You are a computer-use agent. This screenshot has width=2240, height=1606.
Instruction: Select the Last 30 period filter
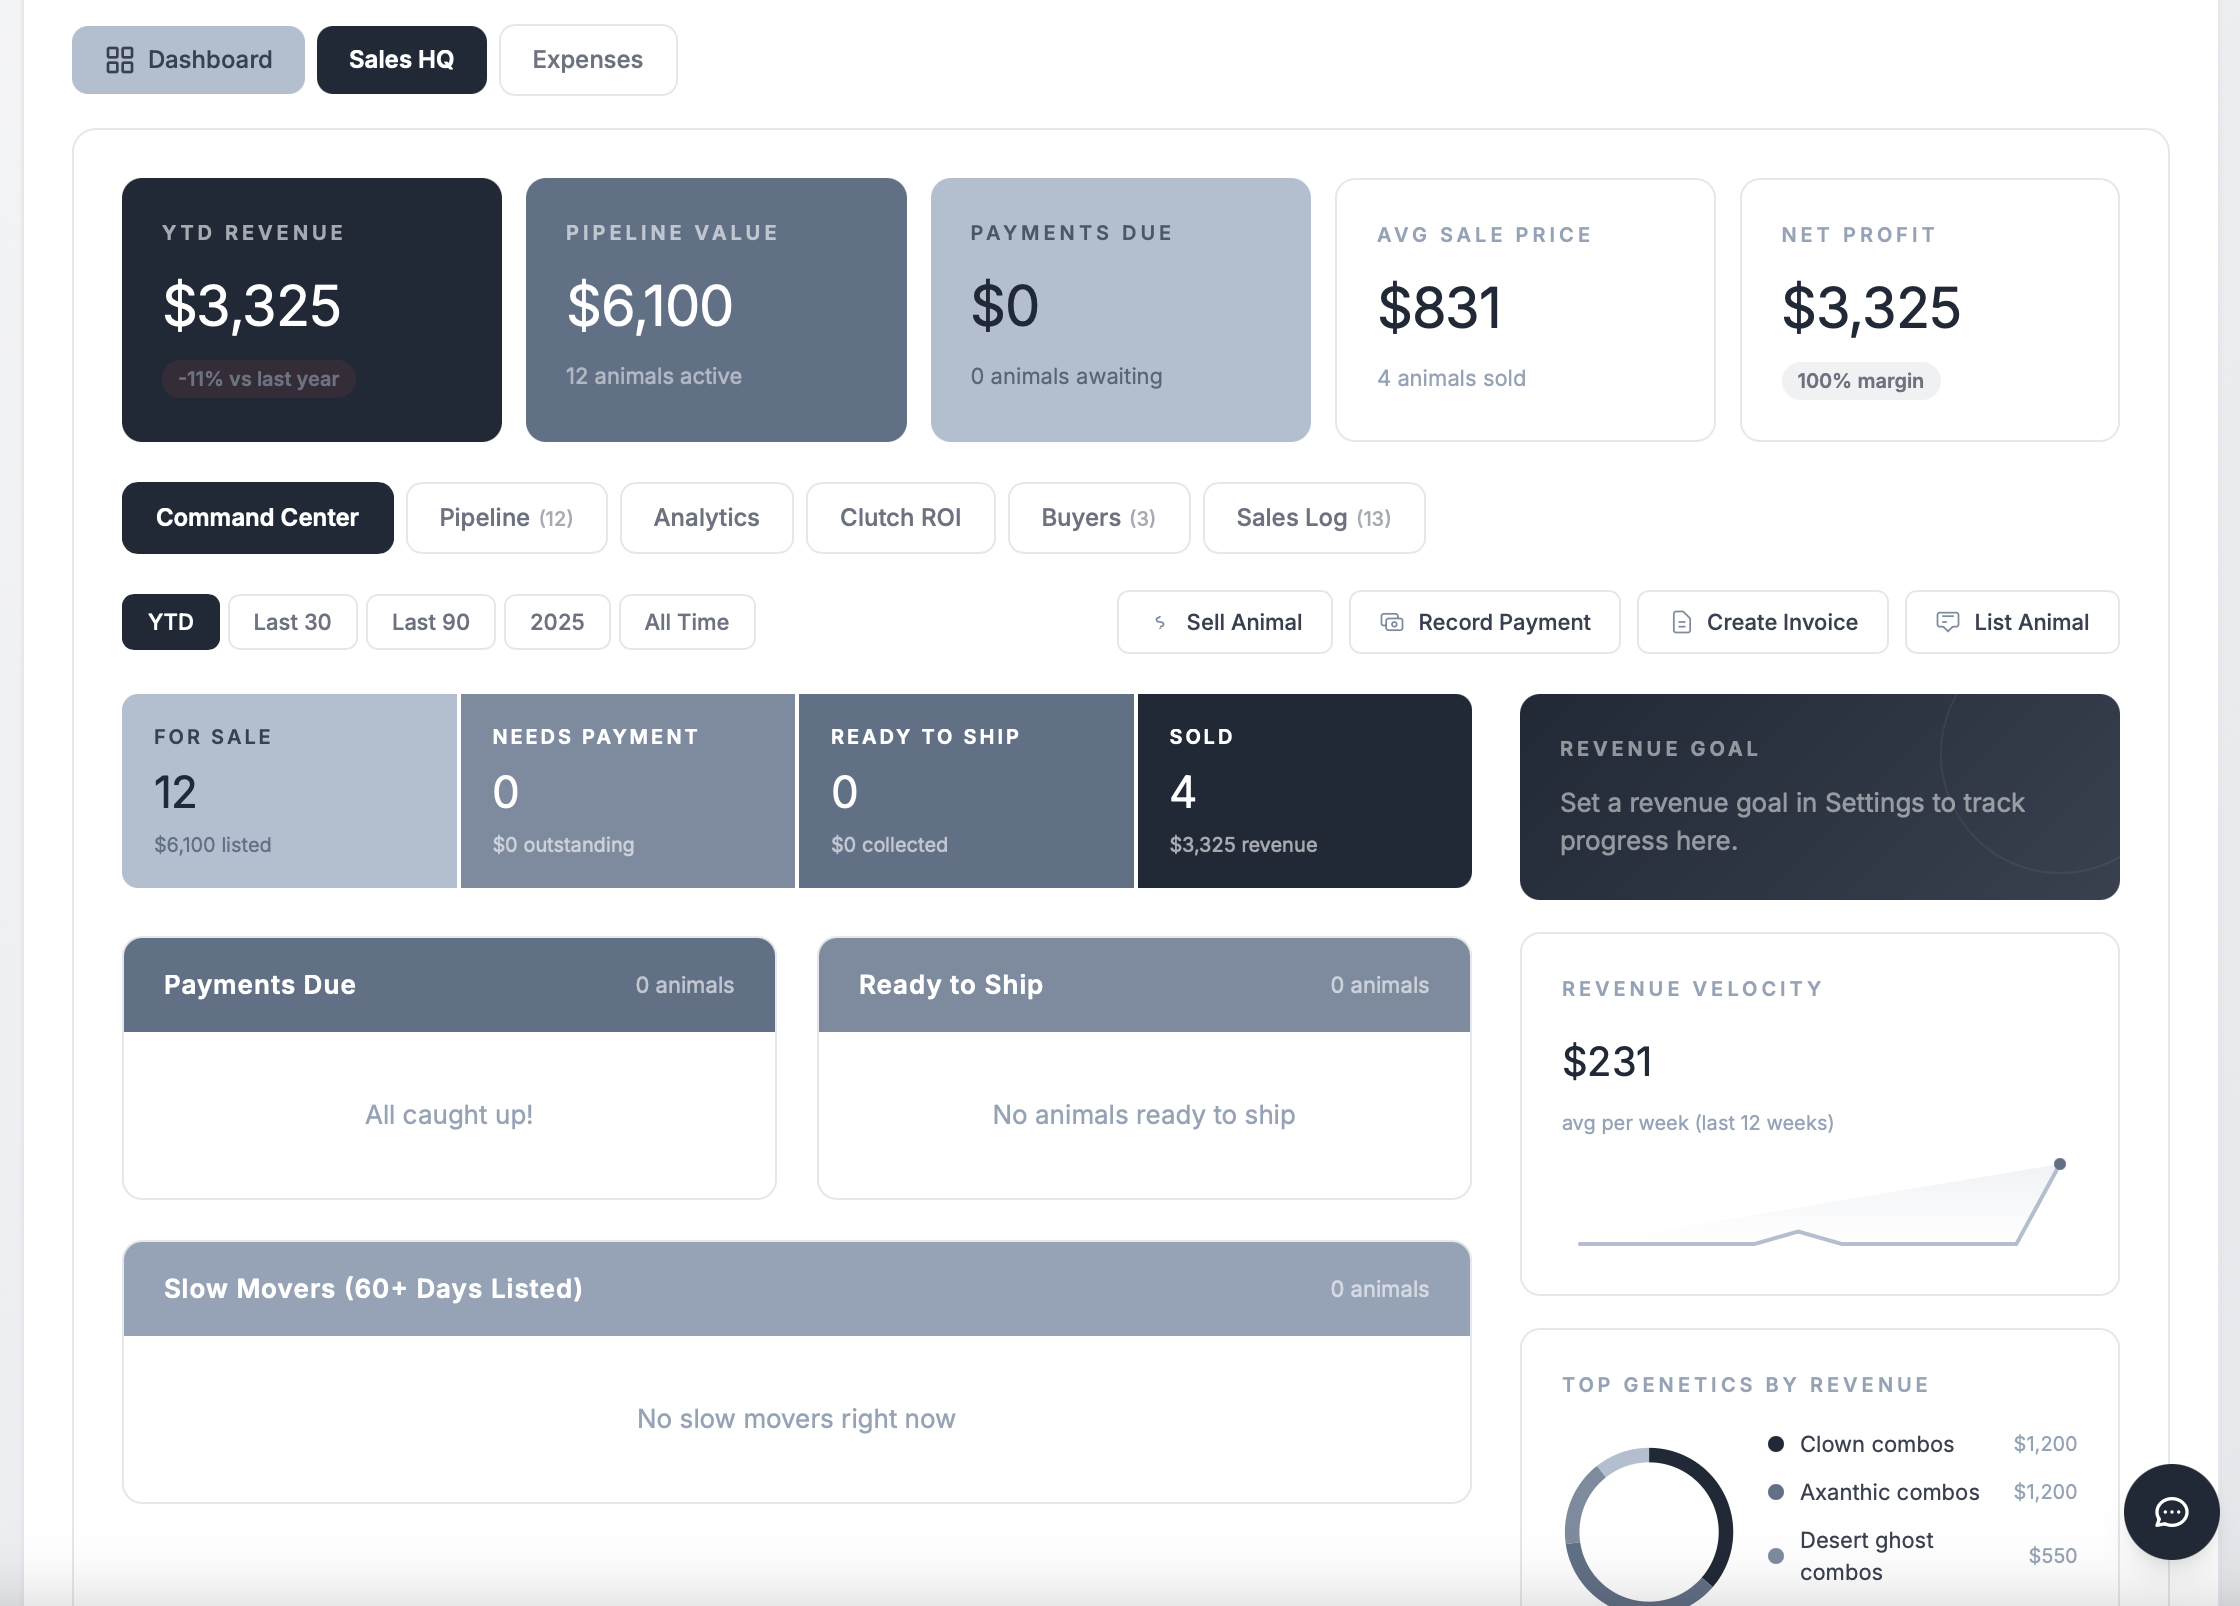point(293,622)
